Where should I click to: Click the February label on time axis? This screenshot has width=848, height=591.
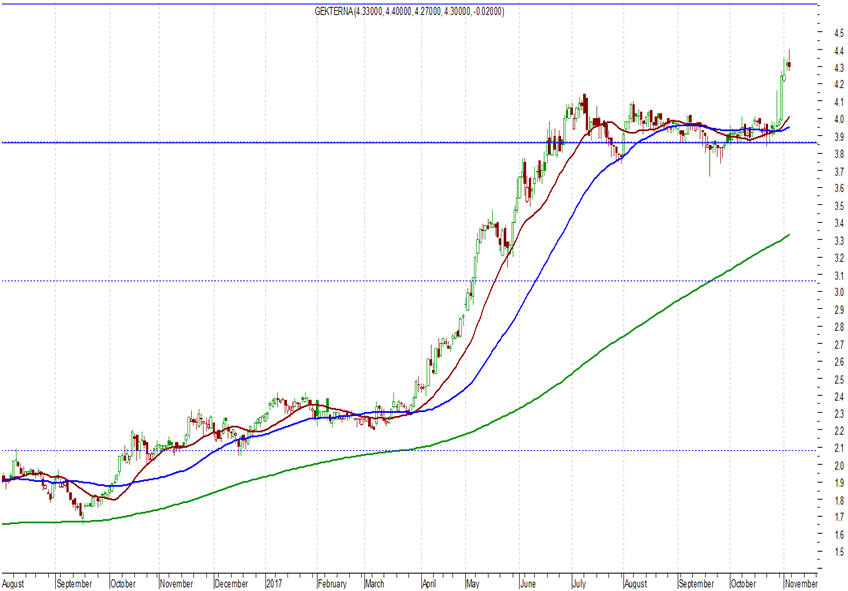[332, 584]
